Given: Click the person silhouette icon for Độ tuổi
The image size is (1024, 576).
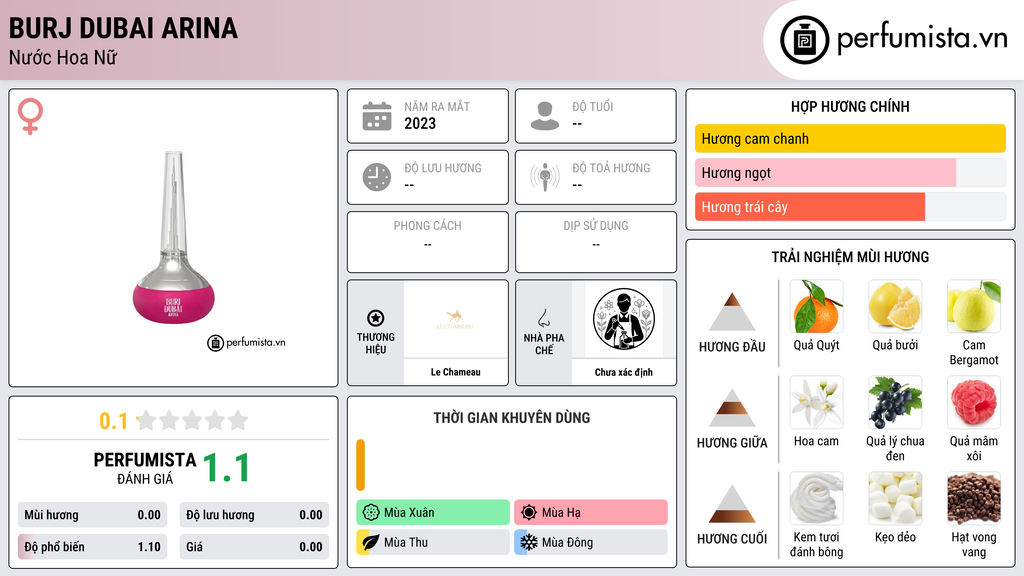Looking at the screenshot, I should (545, 116).
